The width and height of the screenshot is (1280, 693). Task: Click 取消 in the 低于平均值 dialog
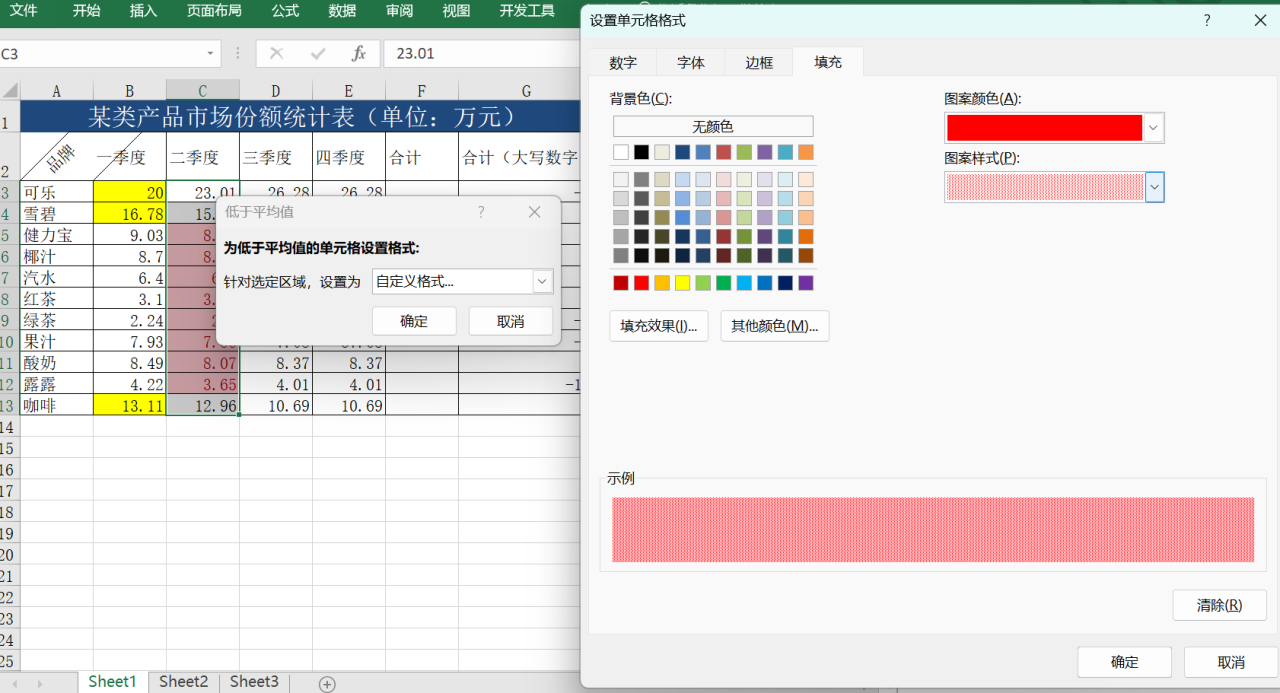[x=510, y=321]
